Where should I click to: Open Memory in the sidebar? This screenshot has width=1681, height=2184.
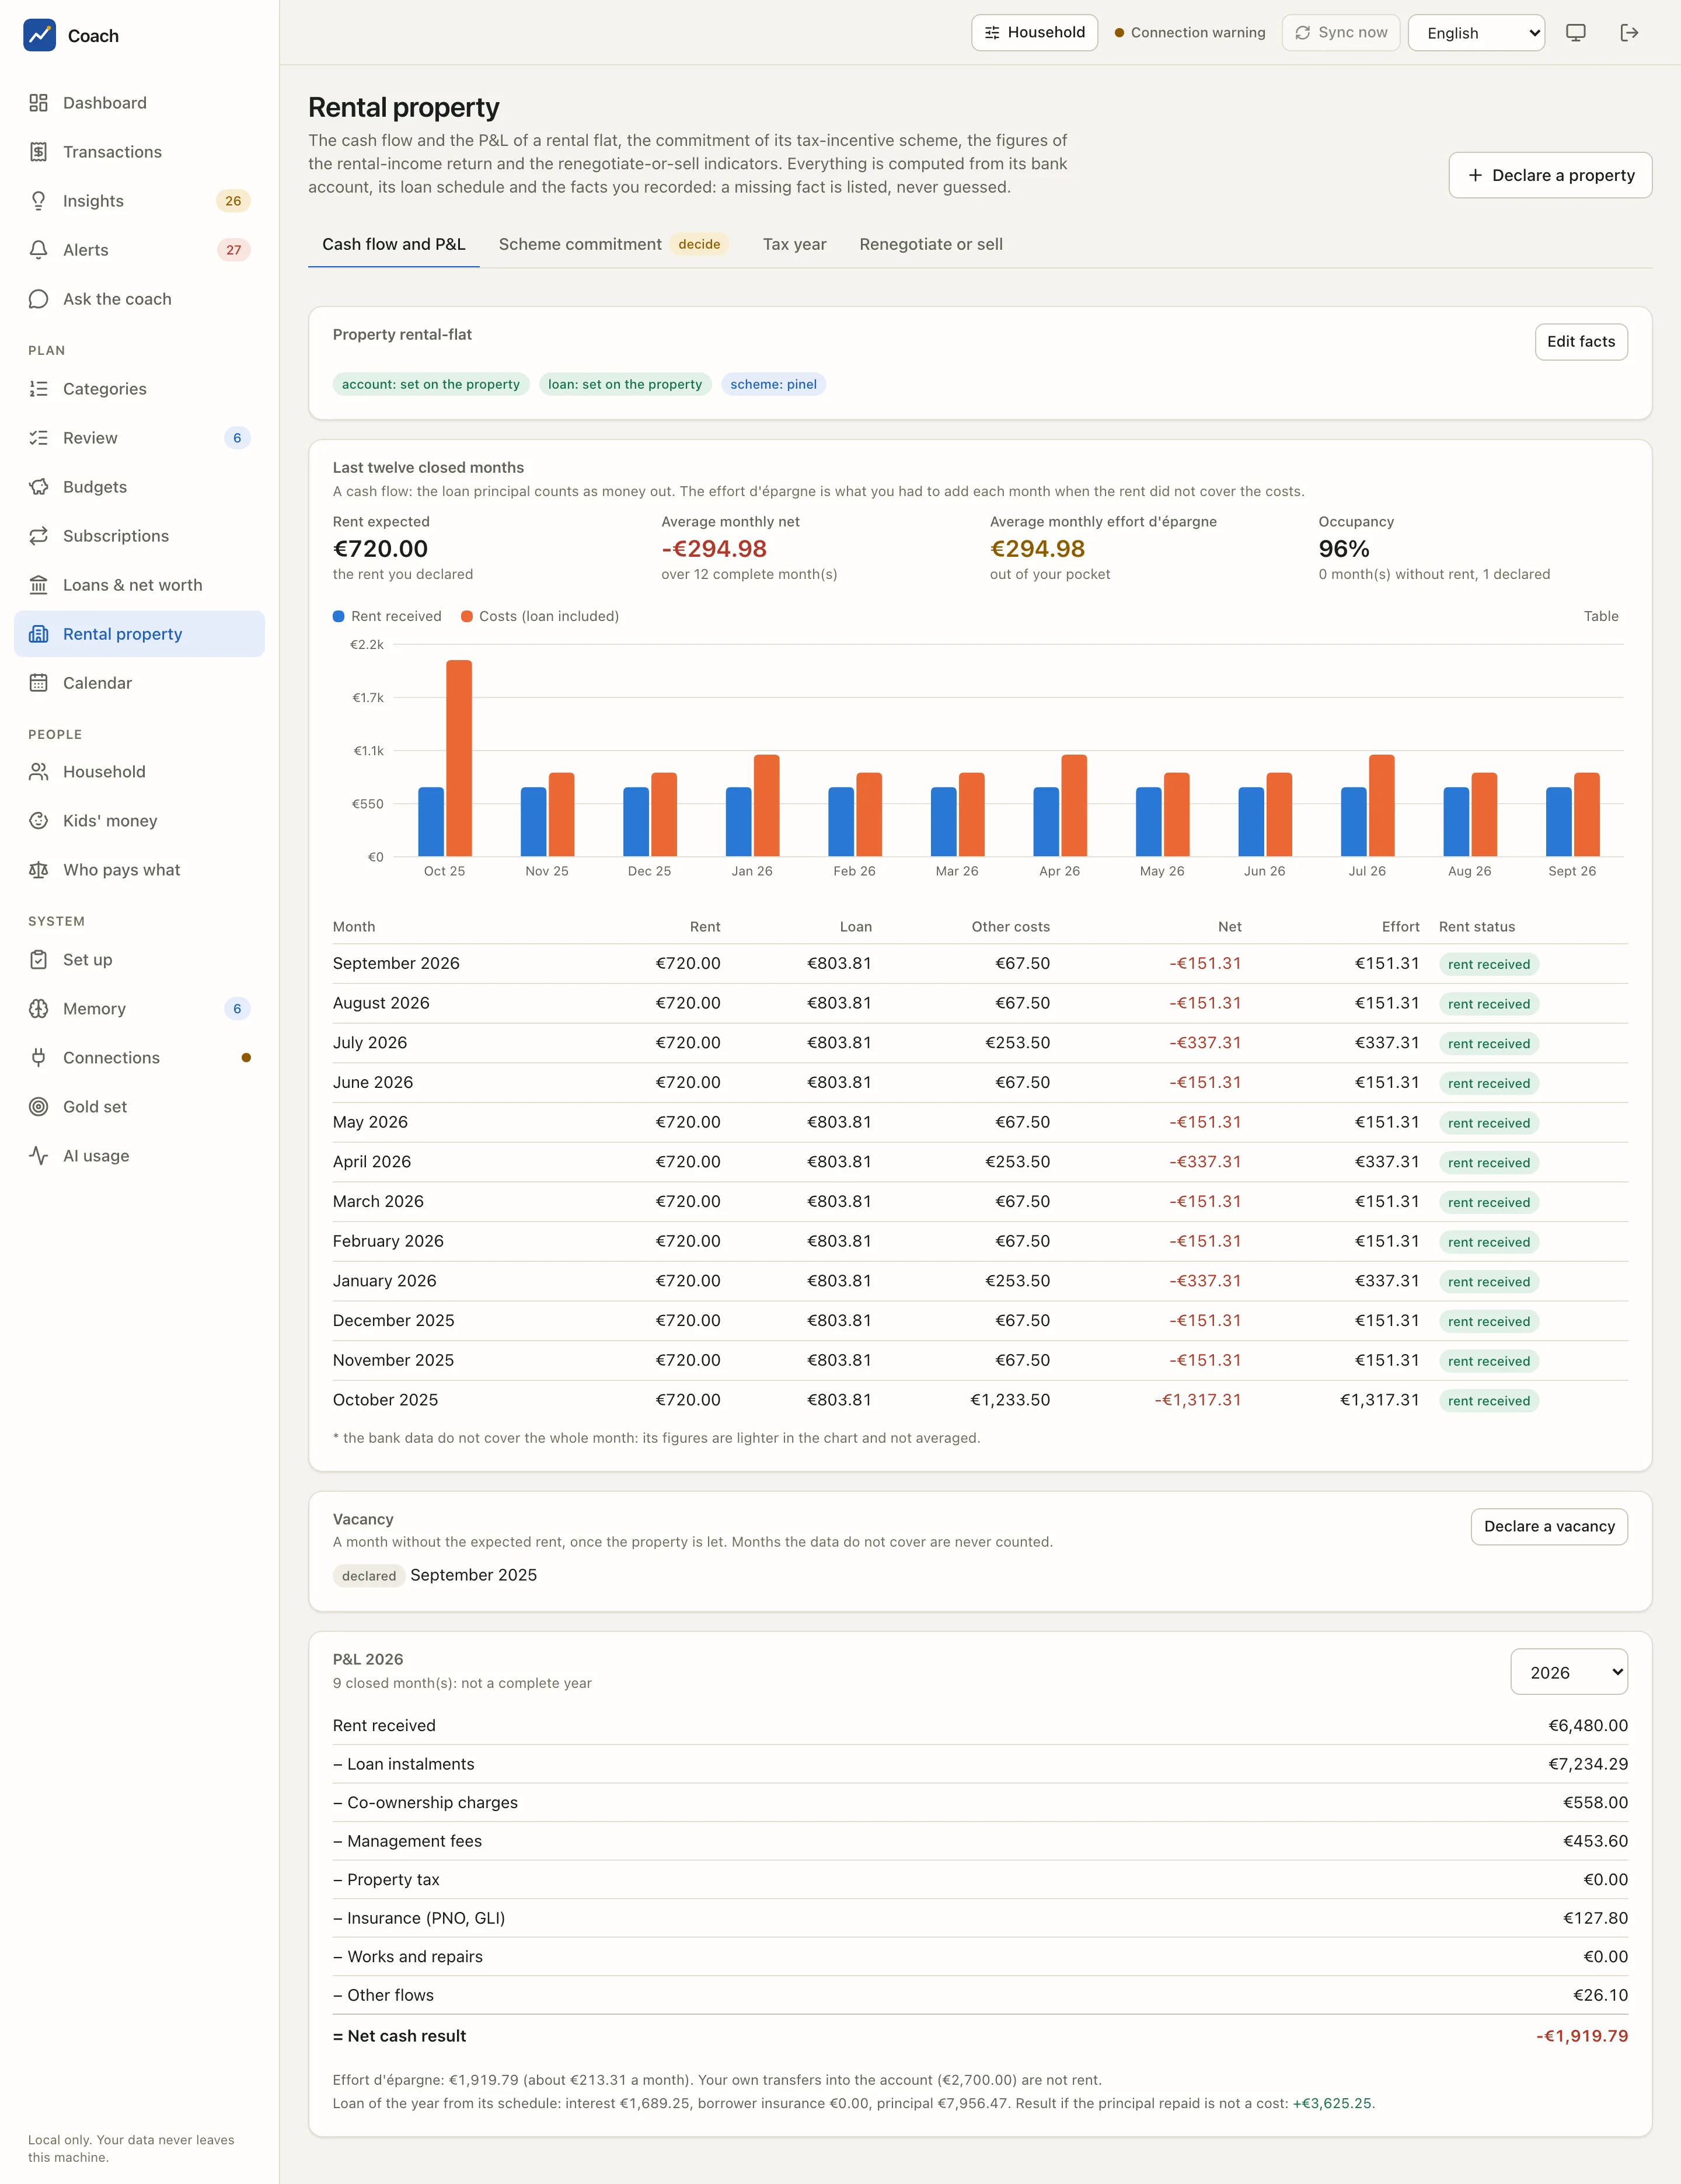(x=139, y=1009)
